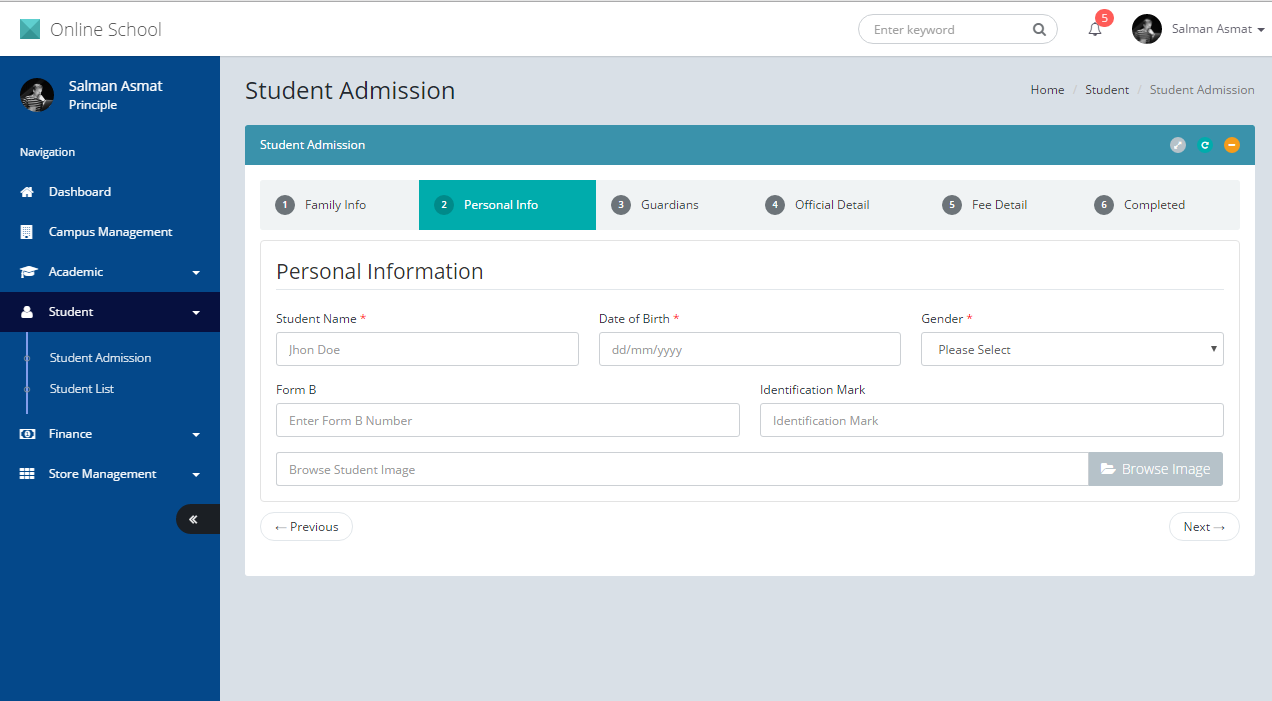Click the Online School logo icon

point(30,30)
